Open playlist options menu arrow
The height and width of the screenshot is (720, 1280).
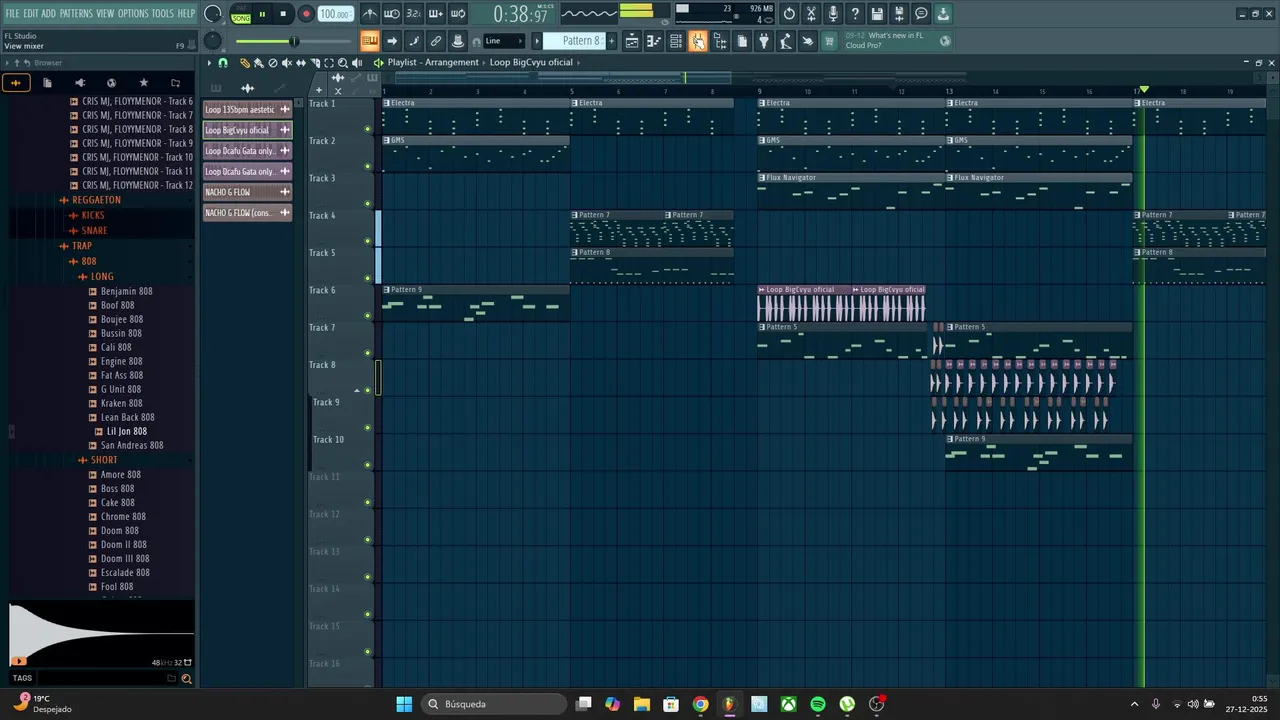coord(209,62)
